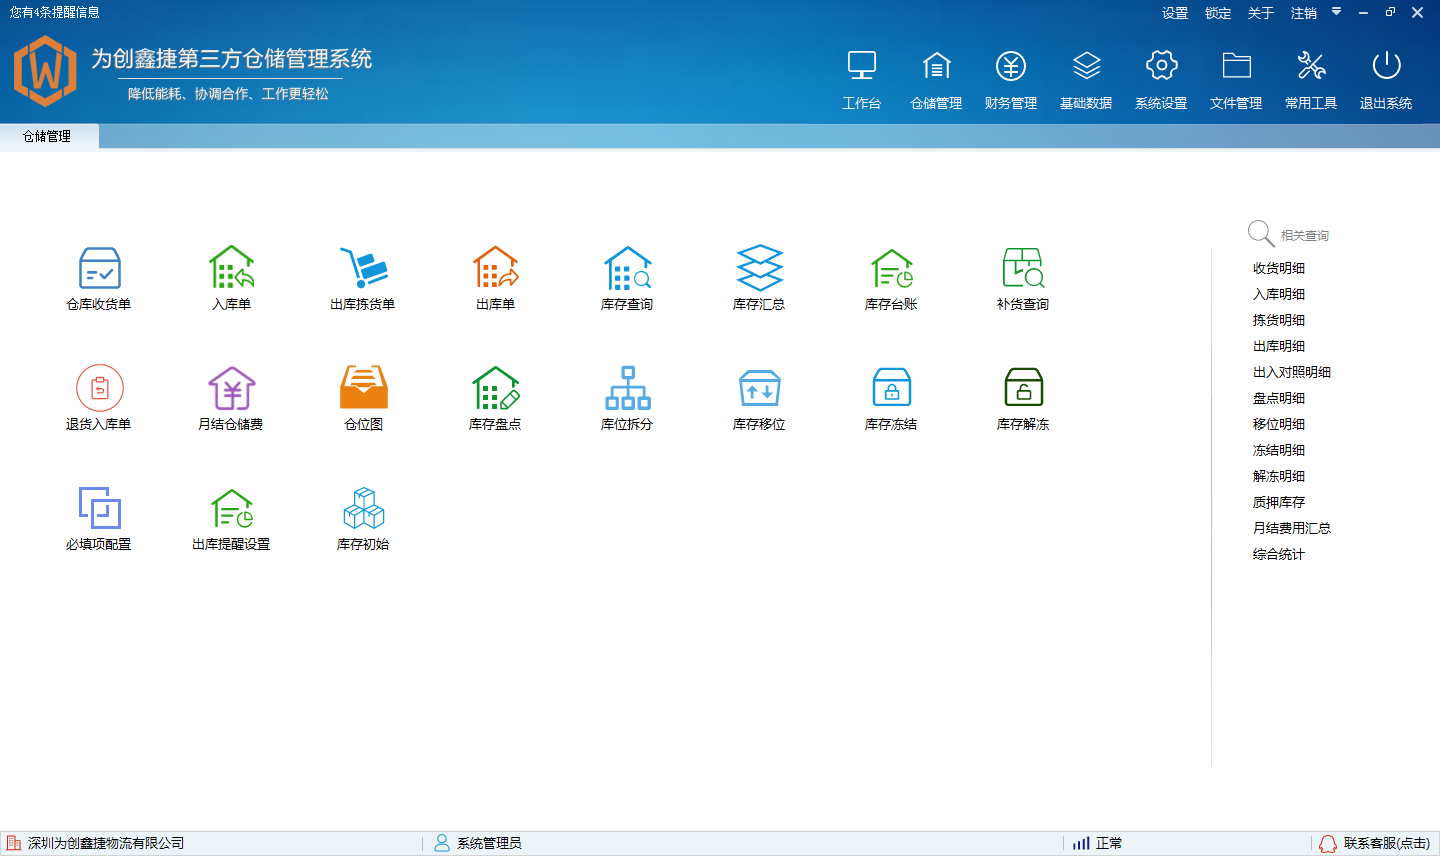The width and height of the screenshot is (1440, 856).
Task: Open the 月结费用汇总 link
Action: [x=1292, y=528]
